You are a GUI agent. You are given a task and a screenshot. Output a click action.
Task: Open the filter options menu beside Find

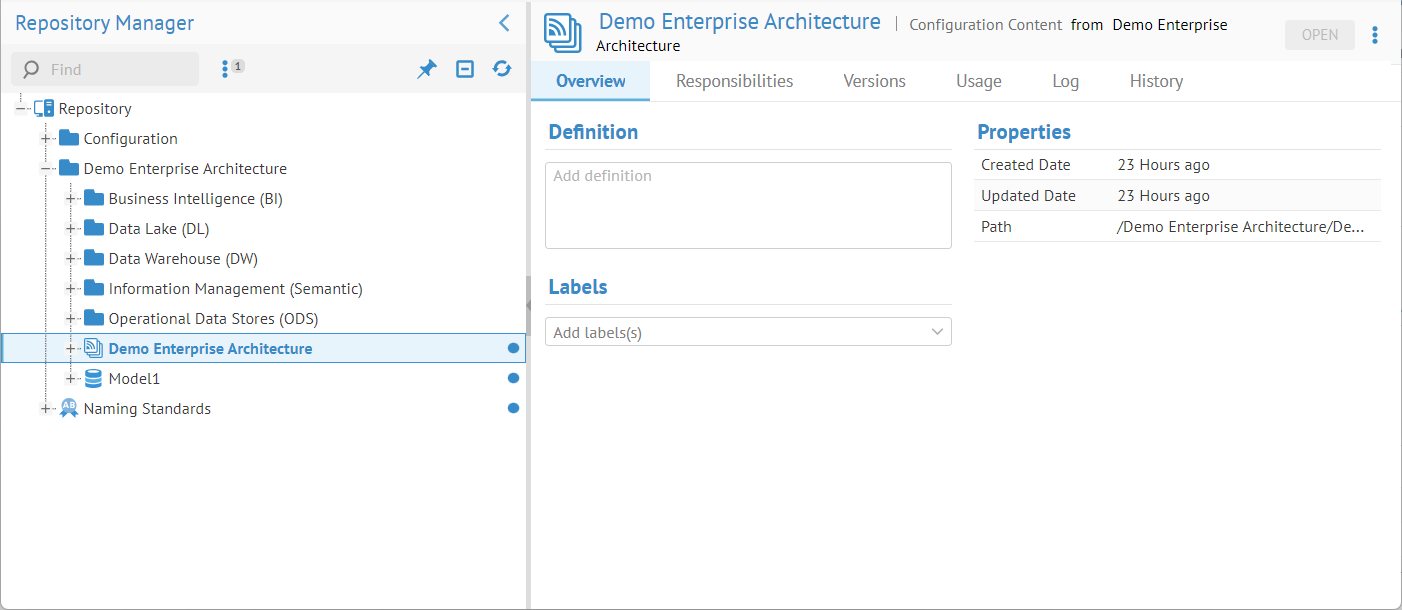226,69
